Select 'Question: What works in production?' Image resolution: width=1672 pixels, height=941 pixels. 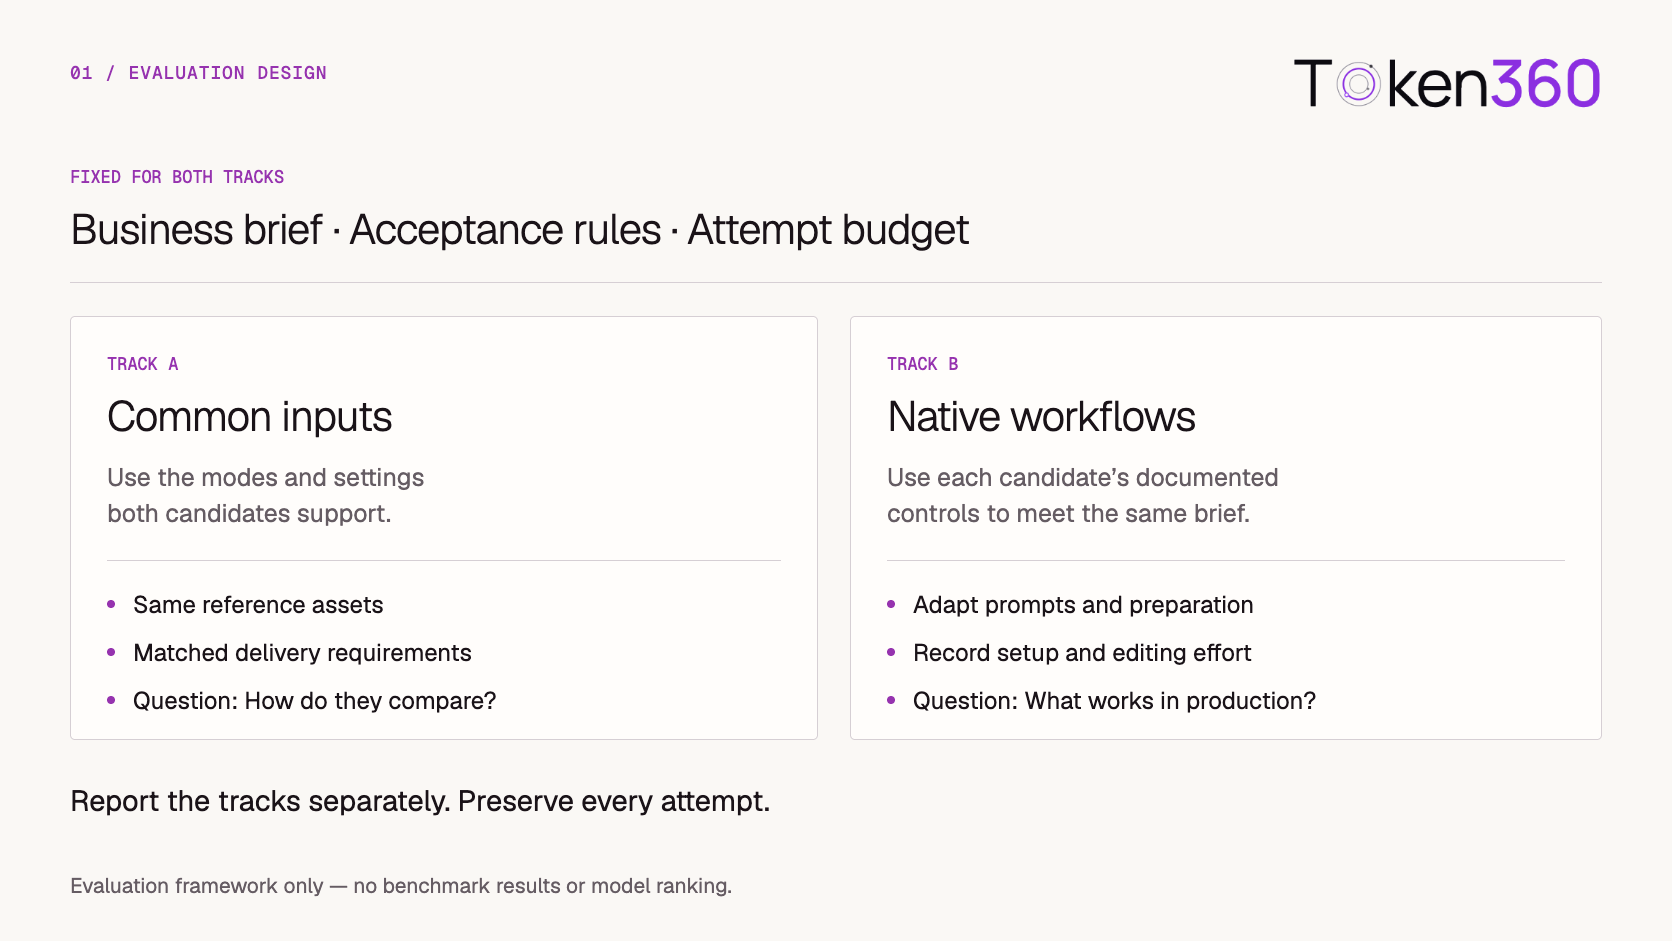1115,701
